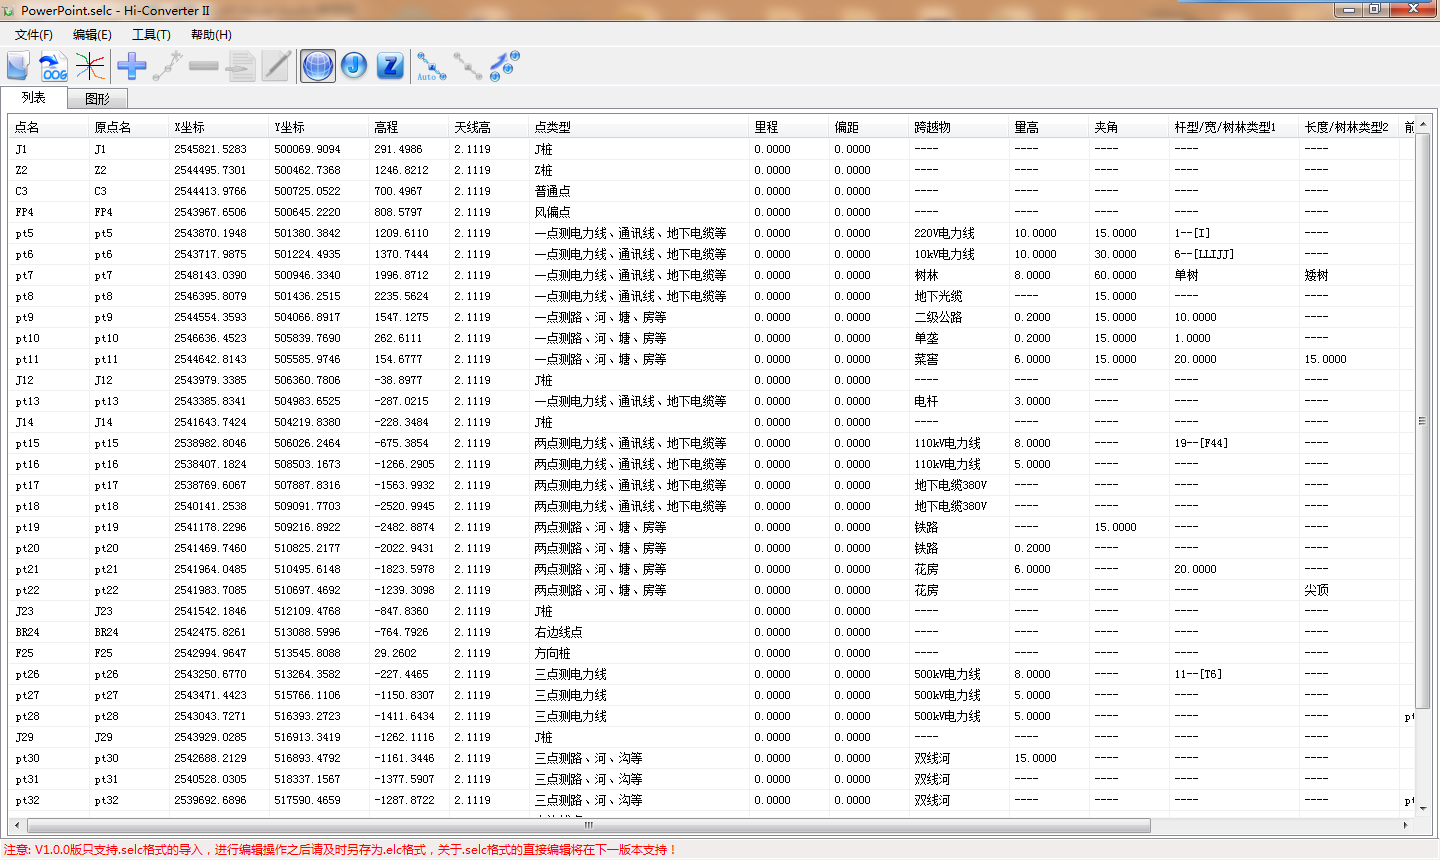1440x860 pixels.
Task: Switch to the 图形 tab
Action: click(97, 99)
